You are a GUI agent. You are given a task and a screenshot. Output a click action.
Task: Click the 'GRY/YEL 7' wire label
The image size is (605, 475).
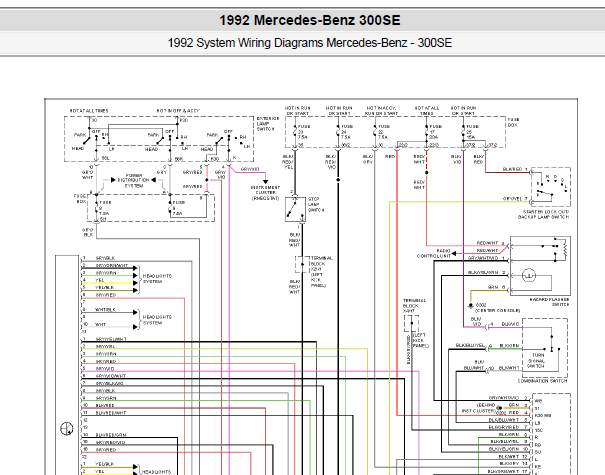(x=515, y=199)
